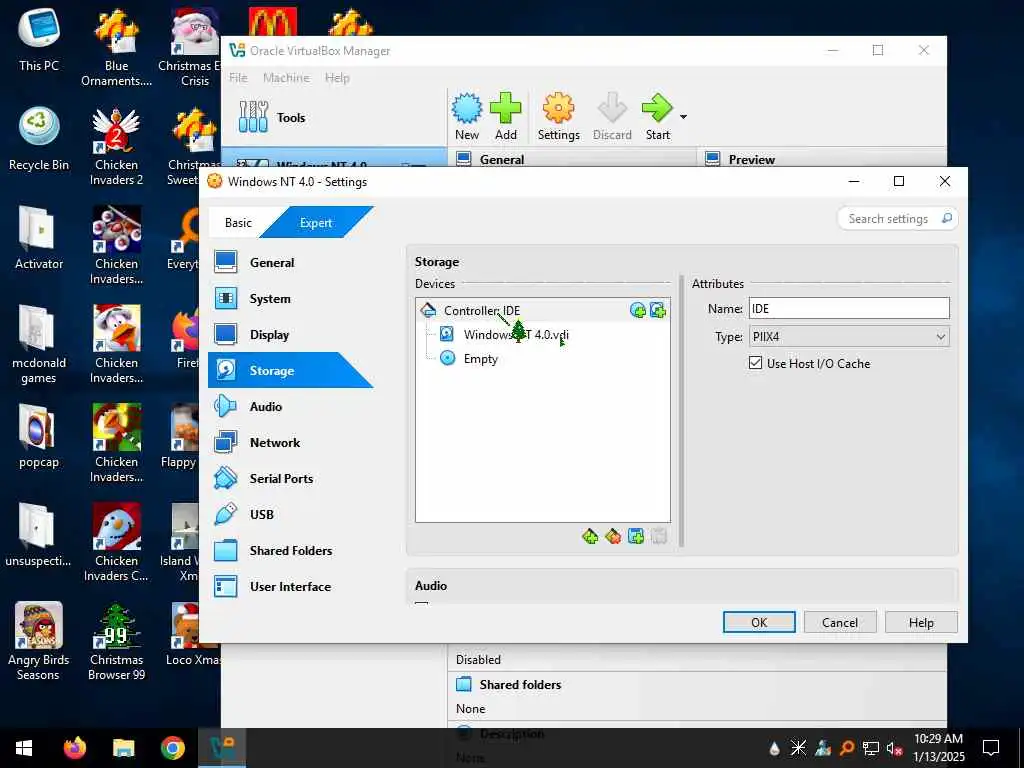Switch to the Expert tab
The image size is (1024, 768).
[316, 223]
